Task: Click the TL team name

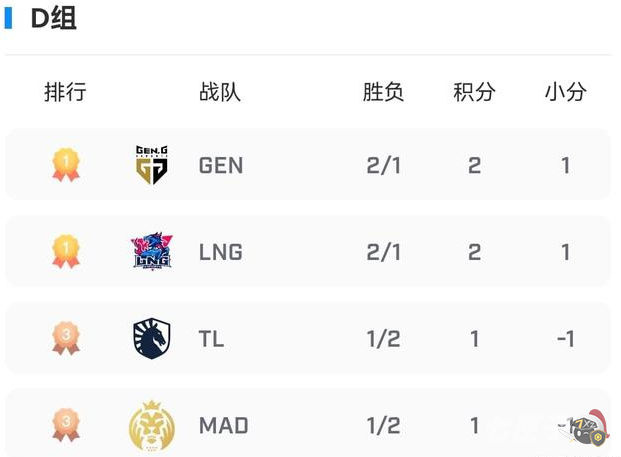Action: tap(211, 339)
